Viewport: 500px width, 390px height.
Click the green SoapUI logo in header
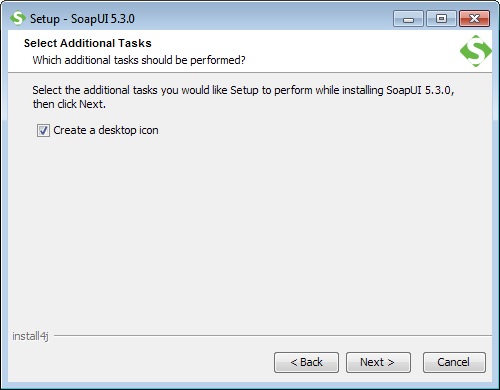(x=476, y=51)
